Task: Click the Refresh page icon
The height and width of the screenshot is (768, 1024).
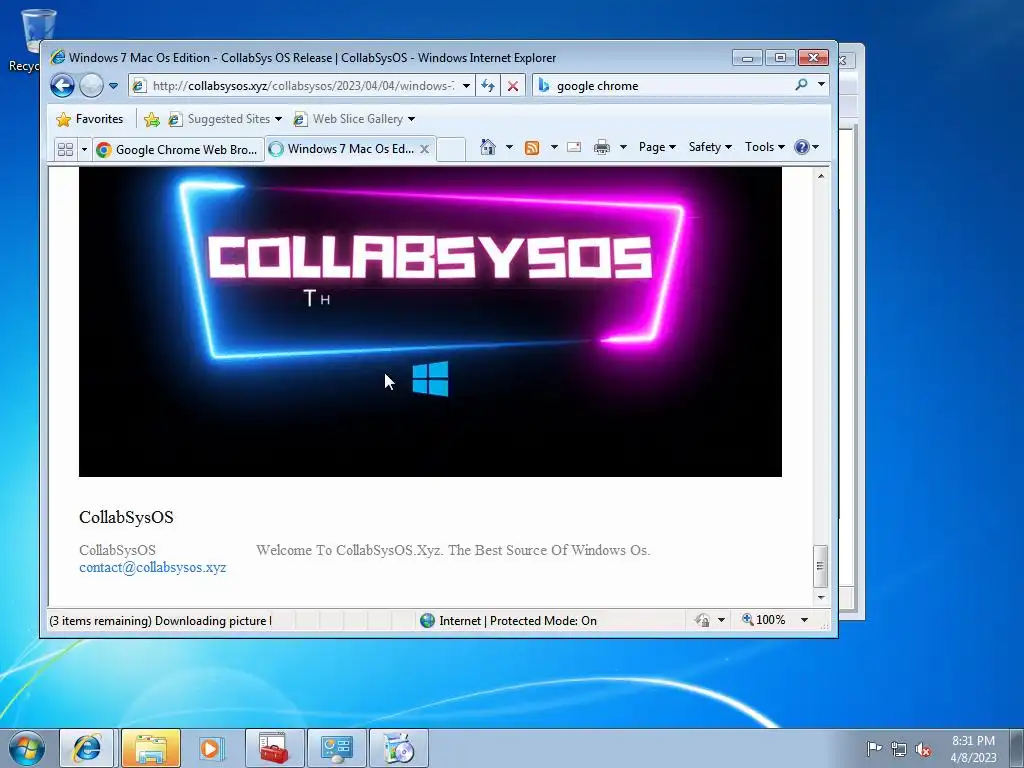Action: point(488,86)
